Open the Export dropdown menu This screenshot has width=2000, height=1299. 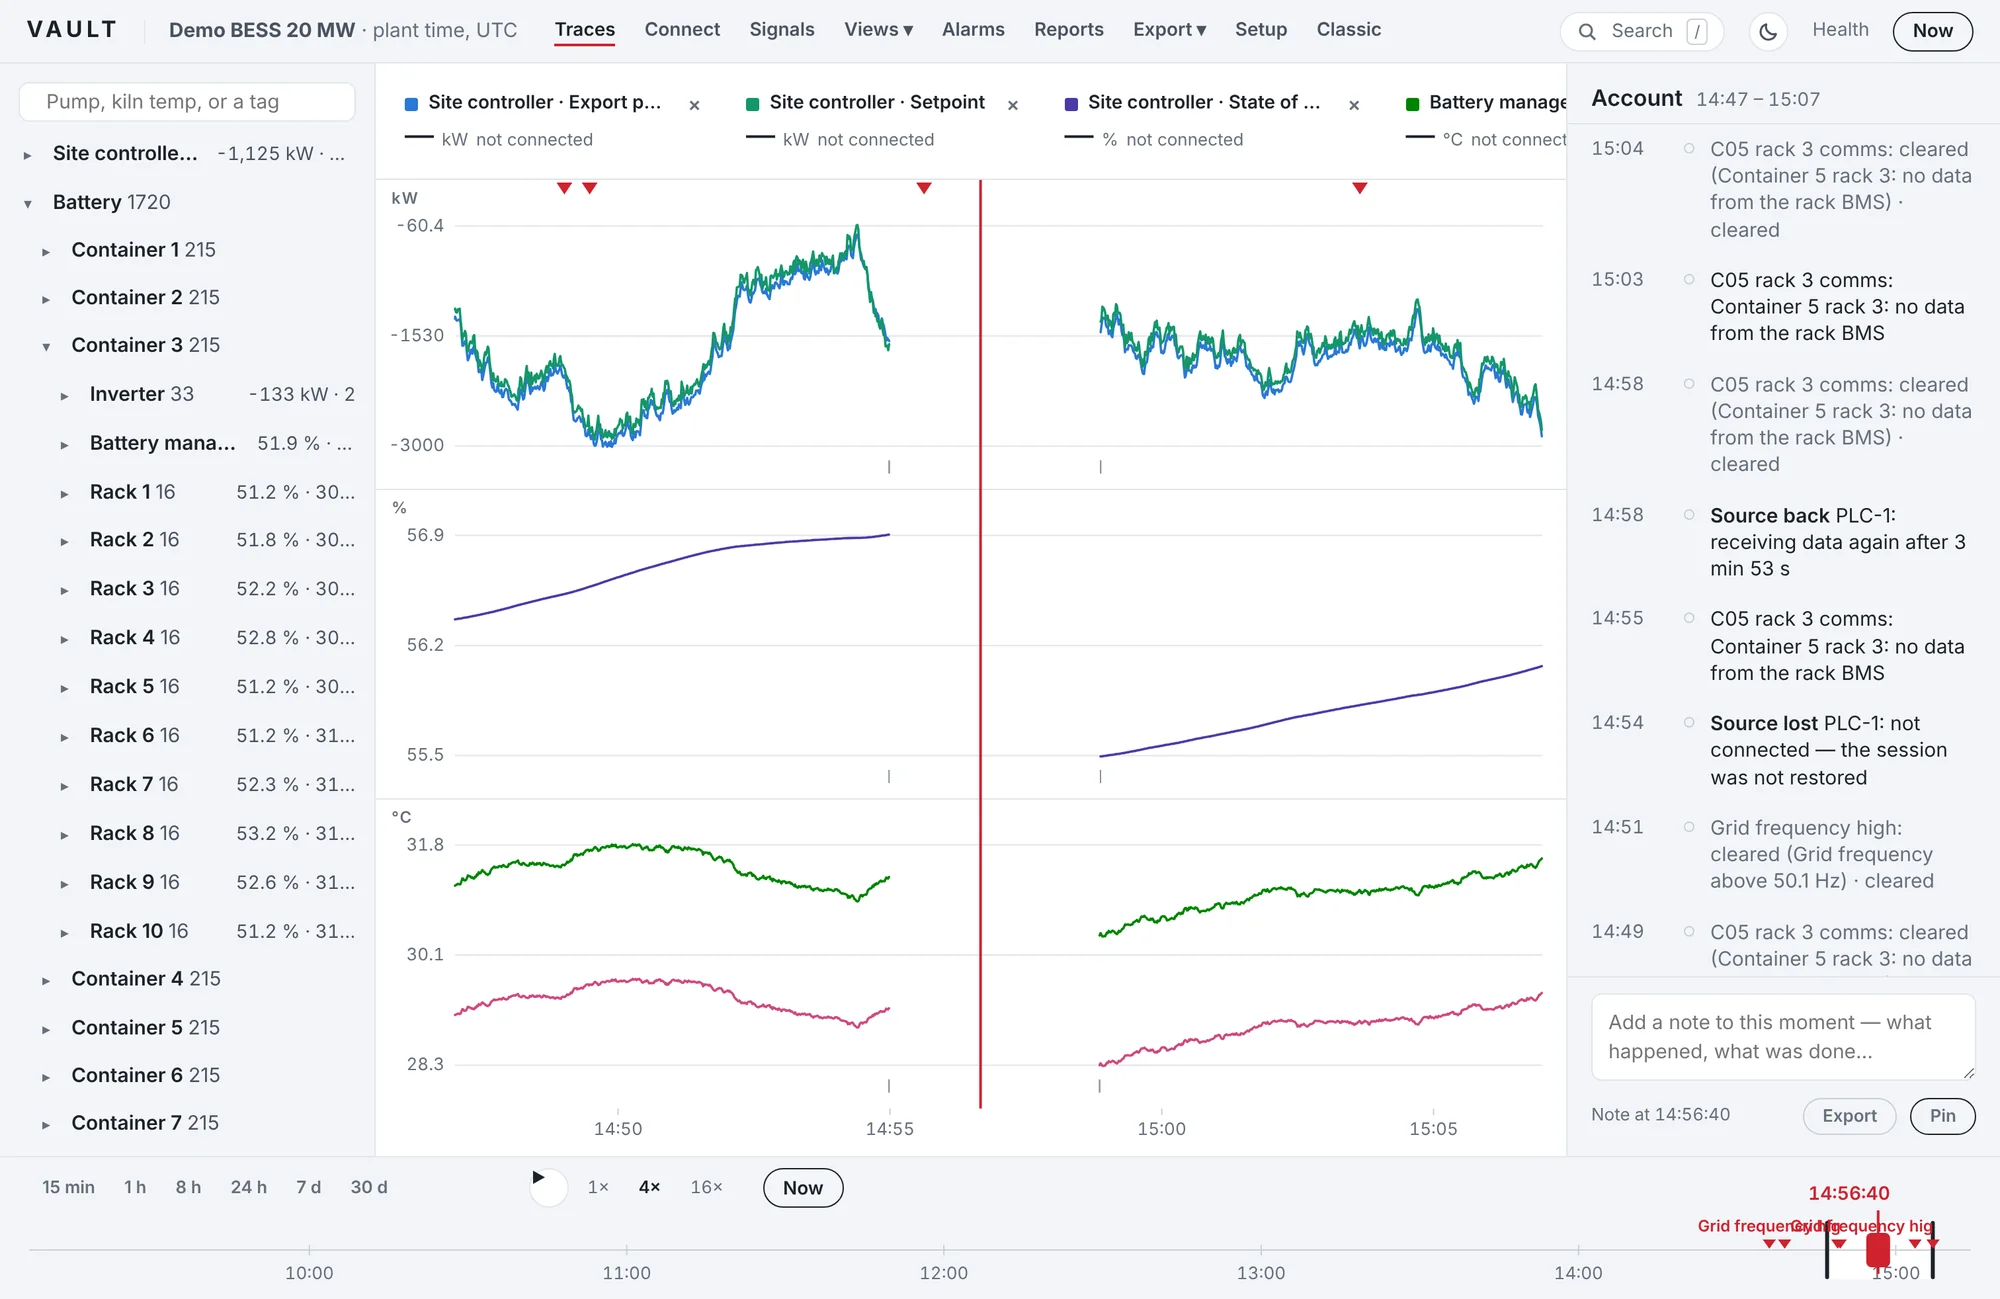coord(1169,30)
